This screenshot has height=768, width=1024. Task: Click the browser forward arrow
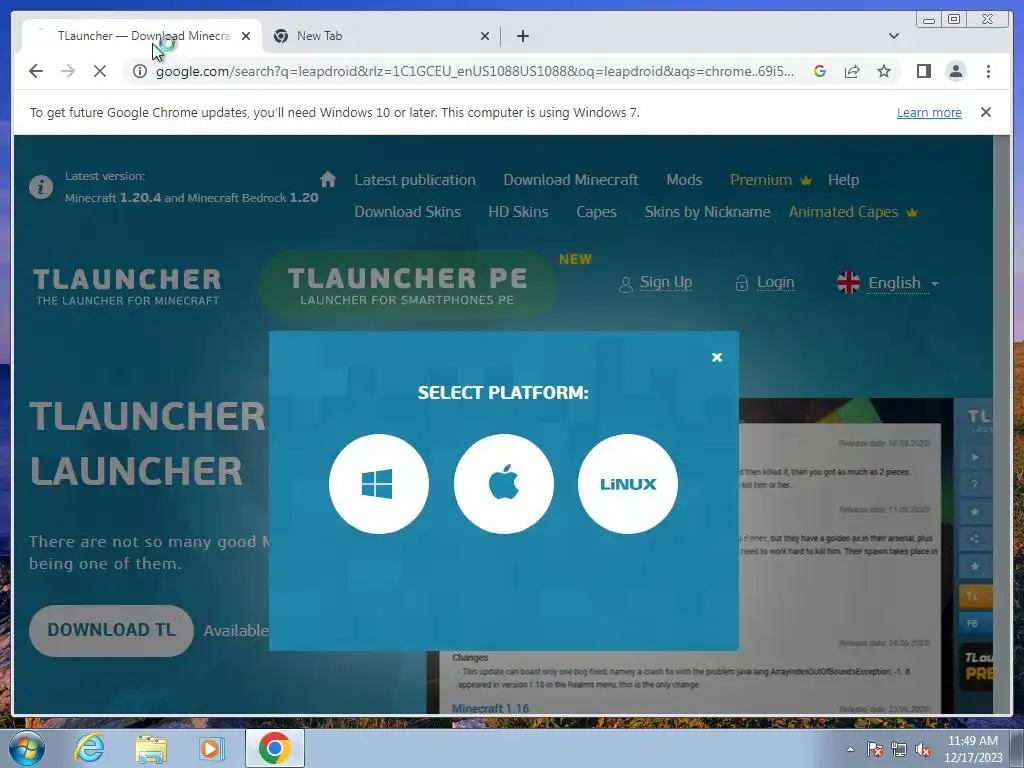pyautogui.click(x=68, y=71)
